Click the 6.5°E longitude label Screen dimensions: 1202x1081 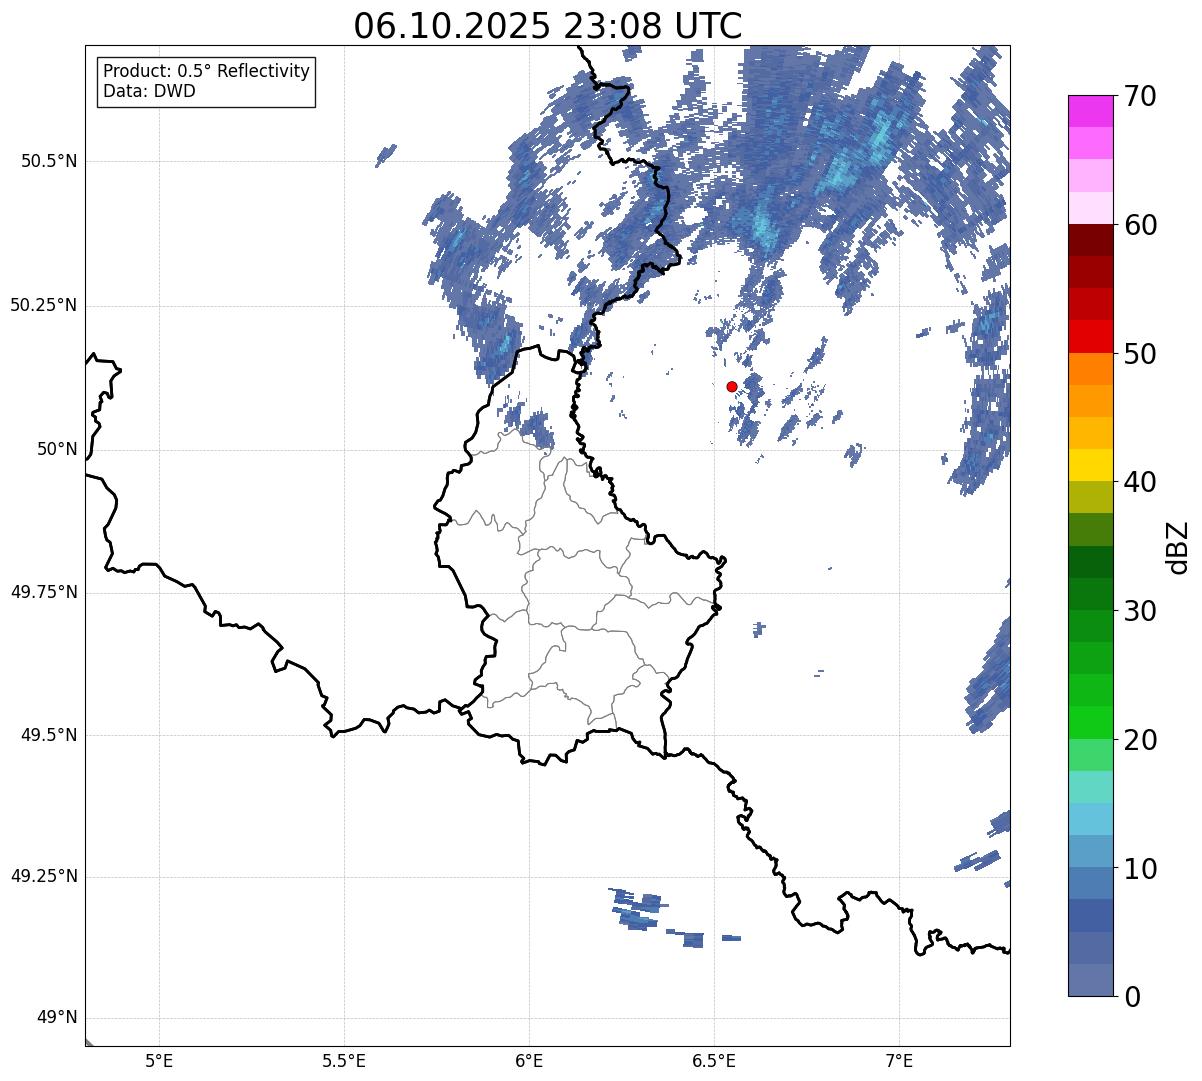coord(714,1060)
